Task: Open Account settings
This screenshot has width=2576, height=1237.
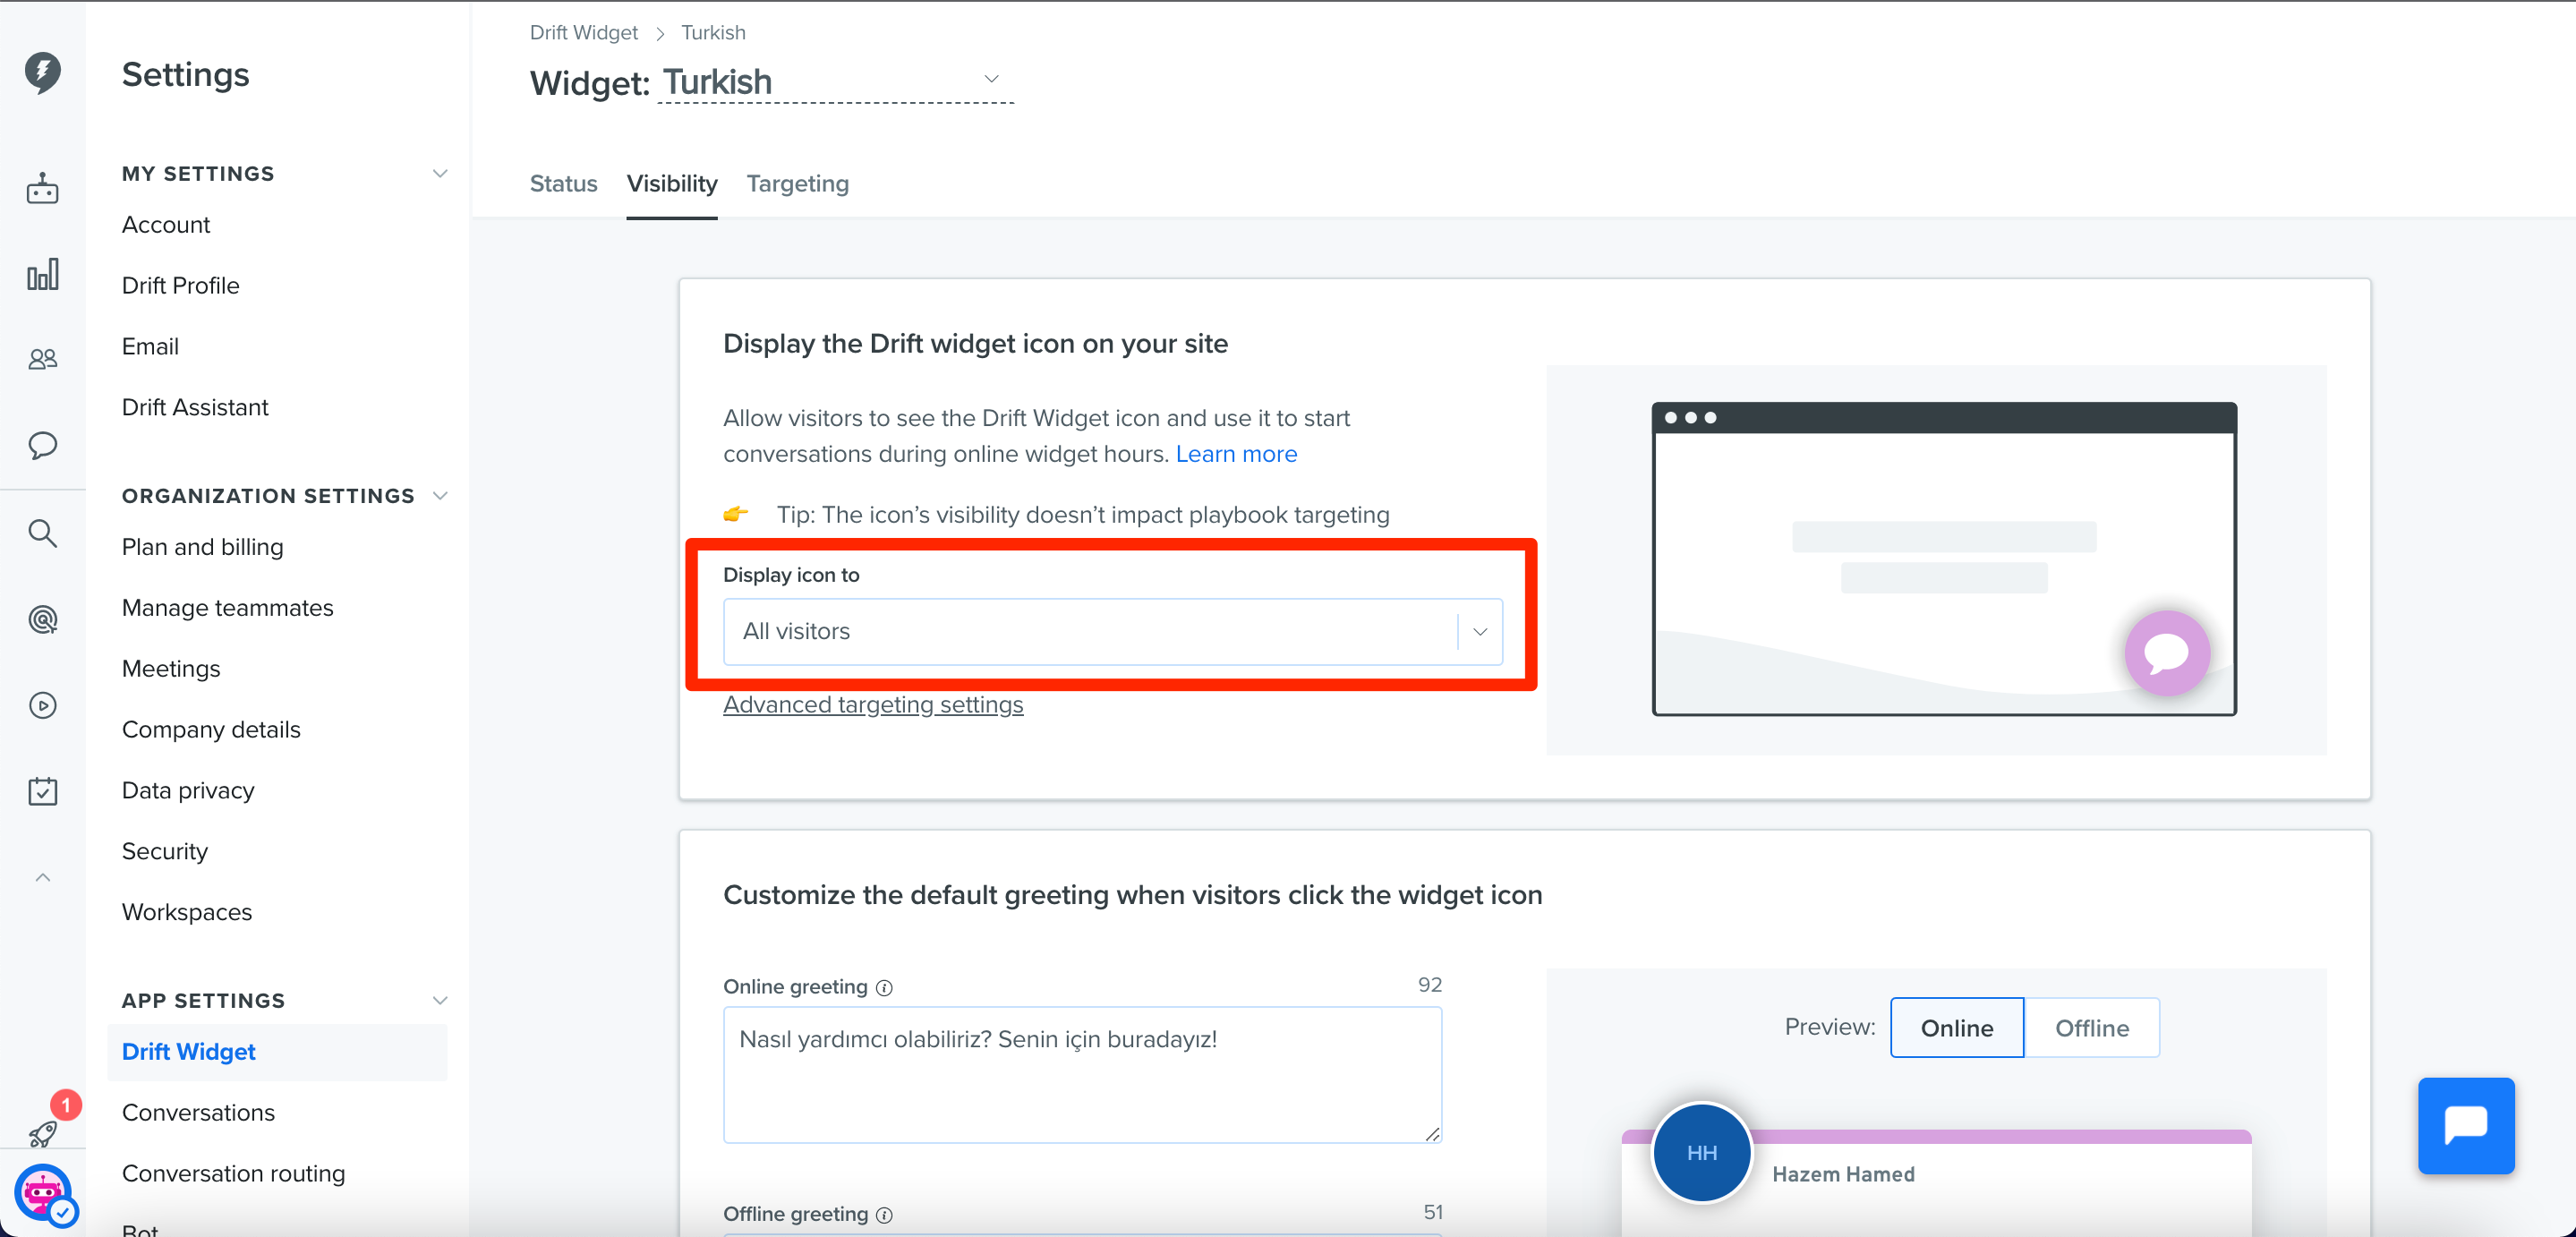Action: [165, 225]
